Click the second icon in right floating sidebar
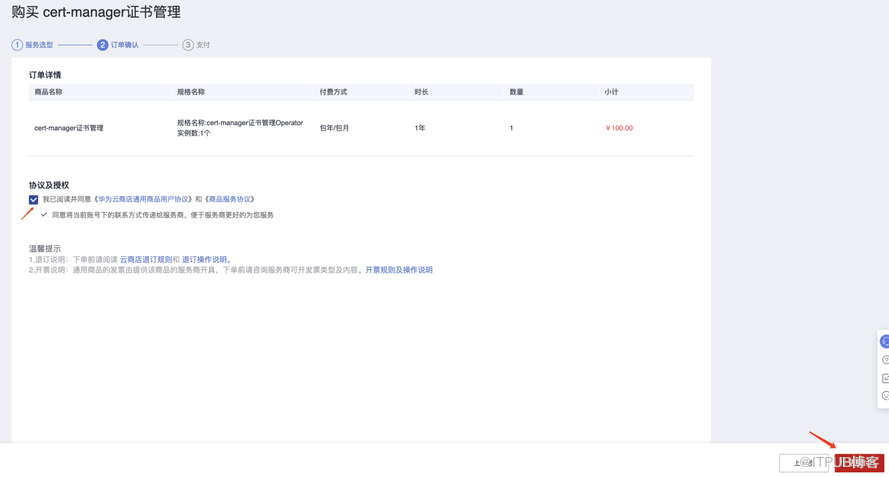The height and width of the screenshot is (477, 889). click(x=884, y=360)
